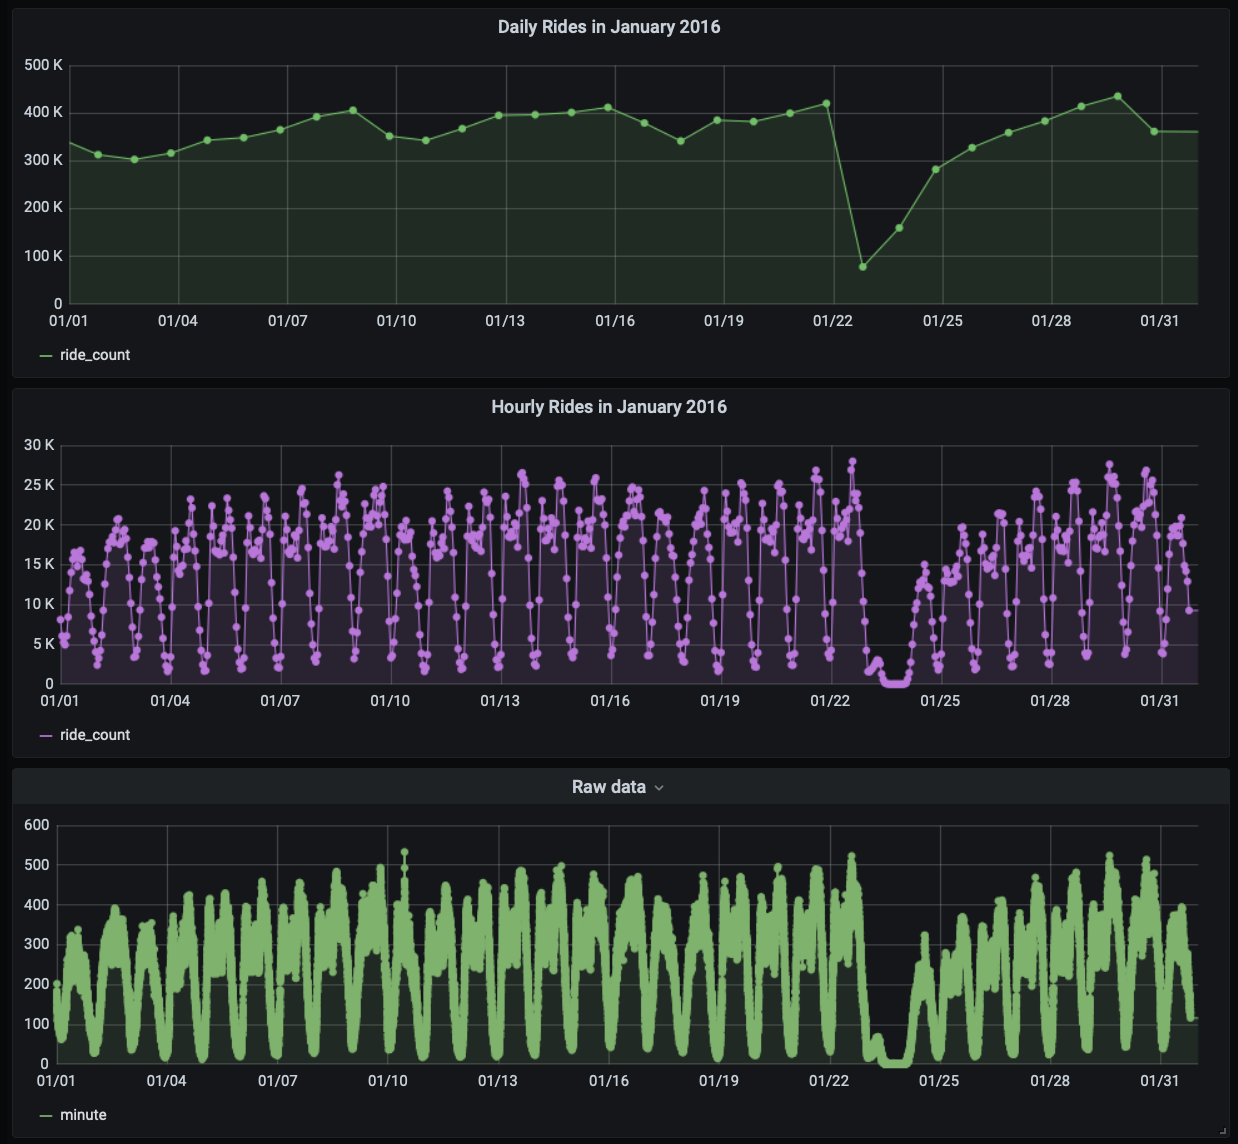Click the flat near-zero section in Raw data chart

[x=895, y=1063]
